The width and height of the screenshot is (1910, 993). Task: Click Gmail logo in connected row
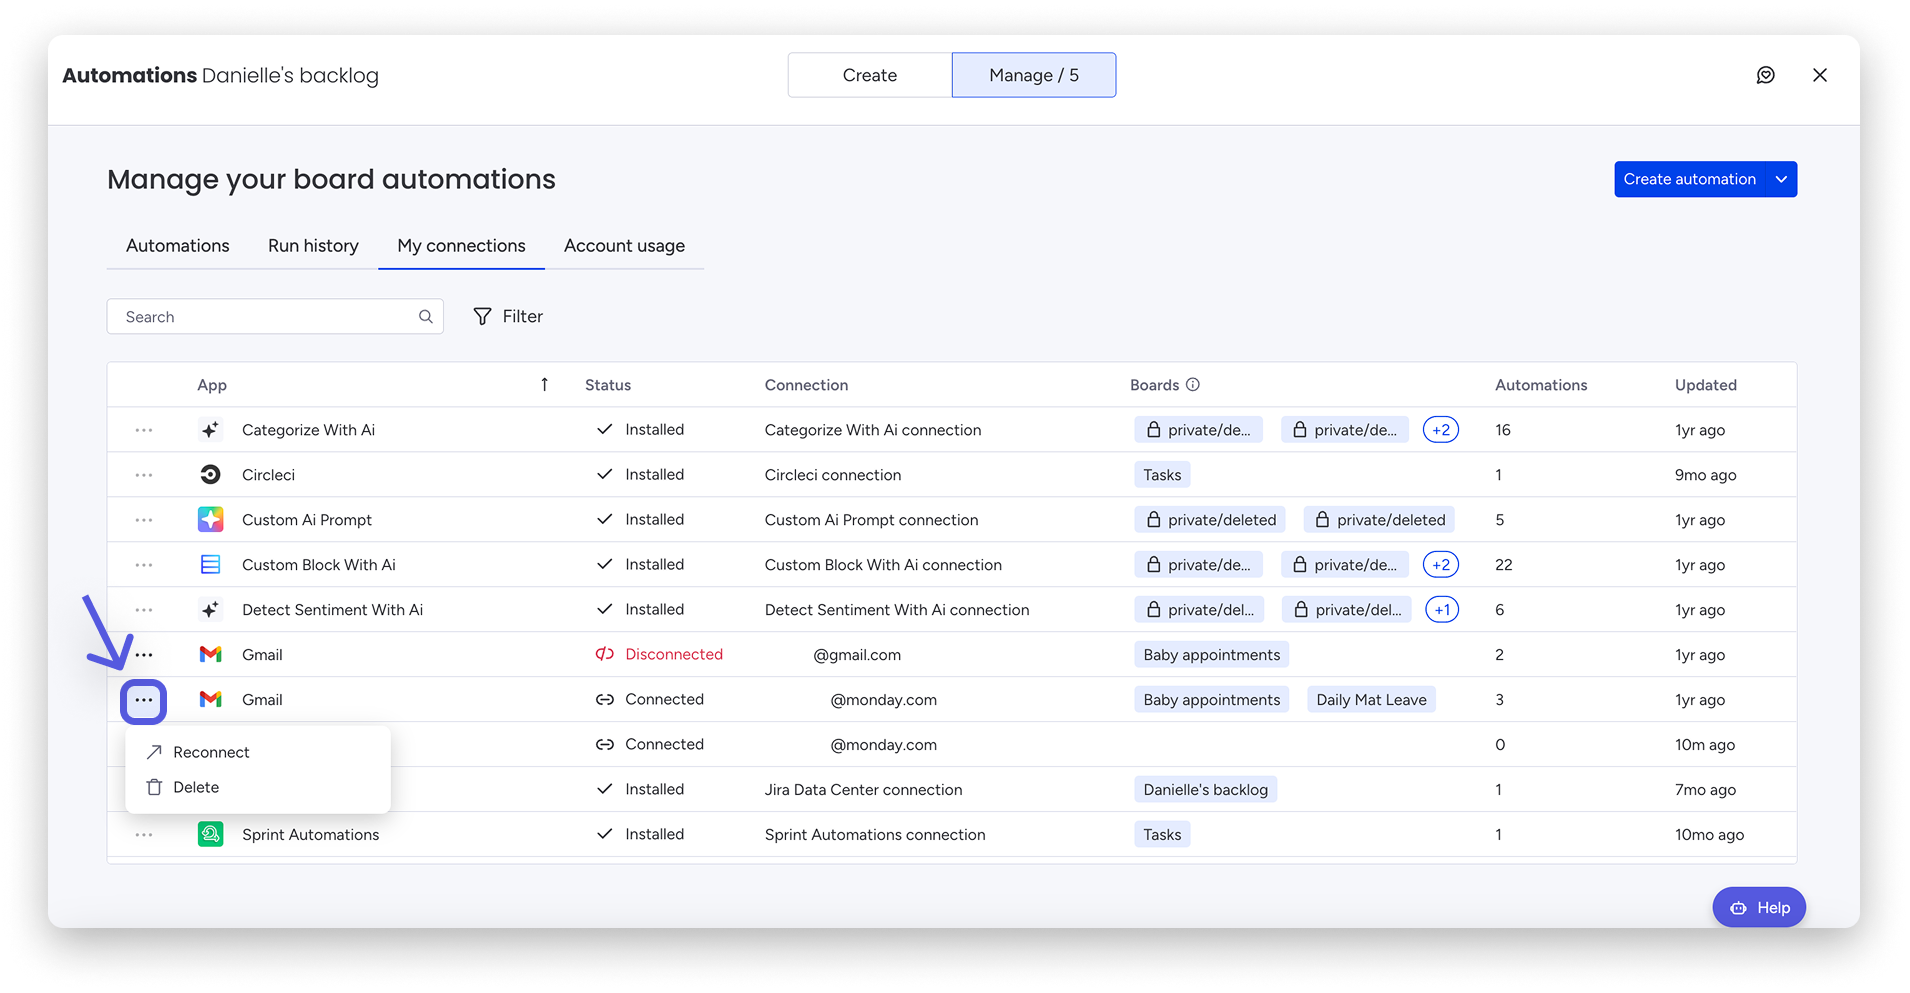coord(210,700)
